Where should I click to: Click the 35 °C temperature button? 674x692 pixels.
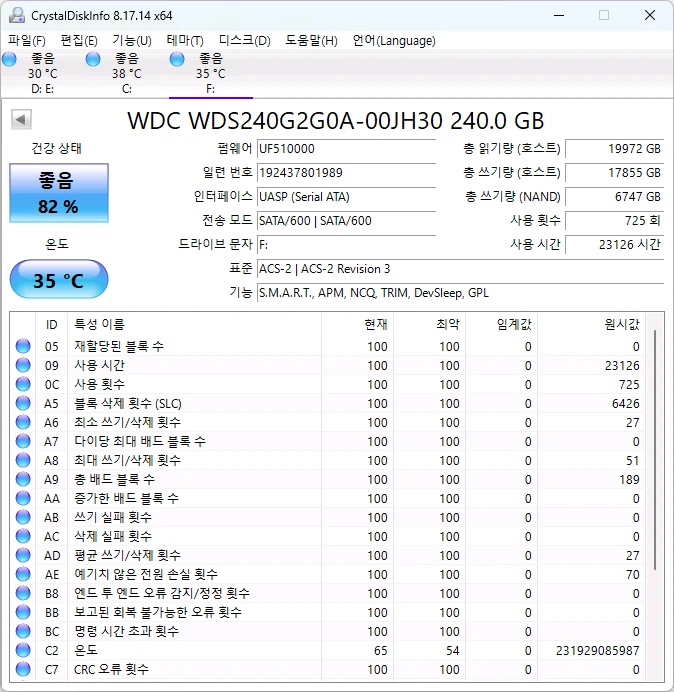point(59,279)
